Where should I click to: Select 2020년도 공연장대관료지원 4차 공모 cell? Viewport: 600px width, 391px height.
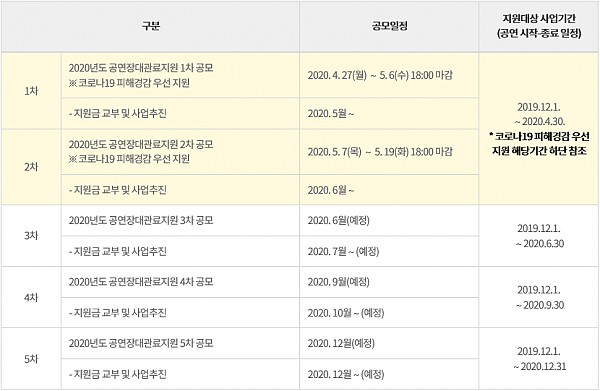pos(180,282)
